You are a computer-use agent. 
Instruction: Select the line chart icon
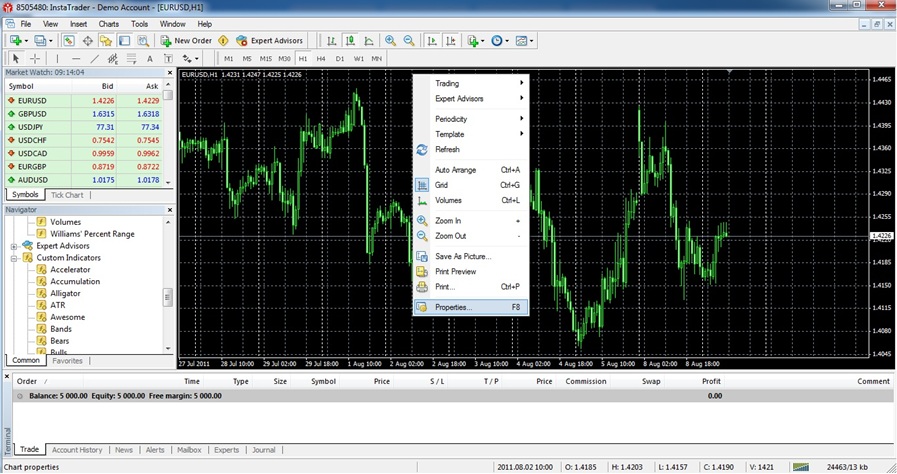coord(370,41)
